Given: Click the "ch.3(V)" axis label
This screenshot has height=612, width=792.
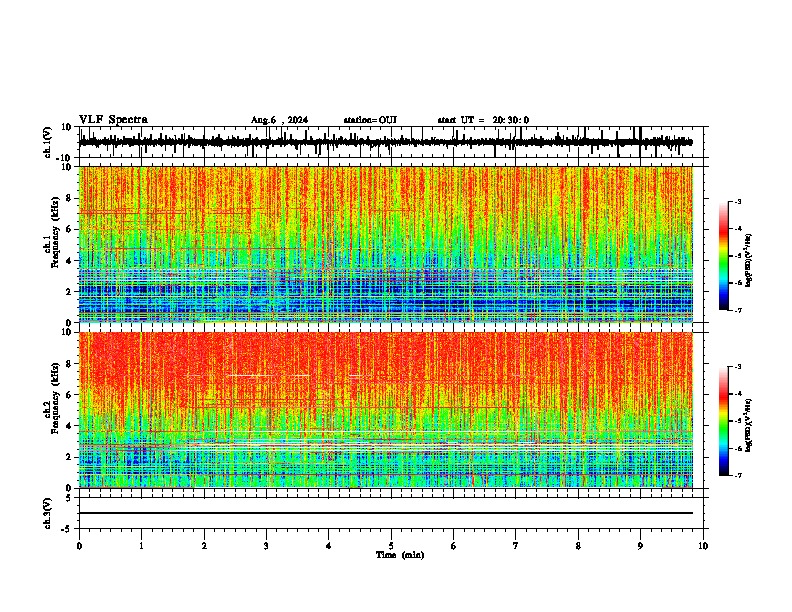Looking at the screenshot, I should [x=47, y=513].
